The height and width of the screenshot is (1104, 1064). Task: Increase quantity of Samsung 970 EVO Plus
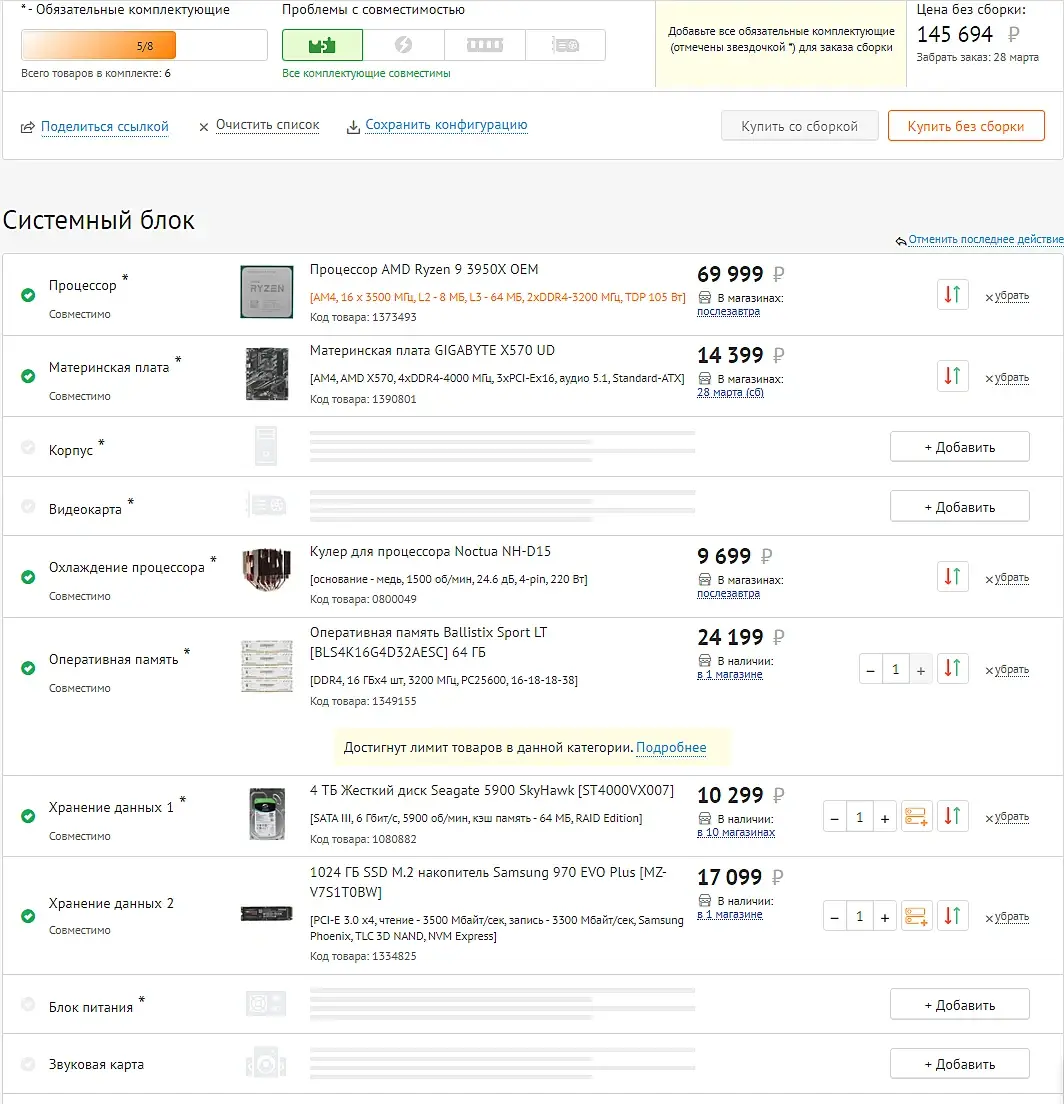click(x=884, y=917)
